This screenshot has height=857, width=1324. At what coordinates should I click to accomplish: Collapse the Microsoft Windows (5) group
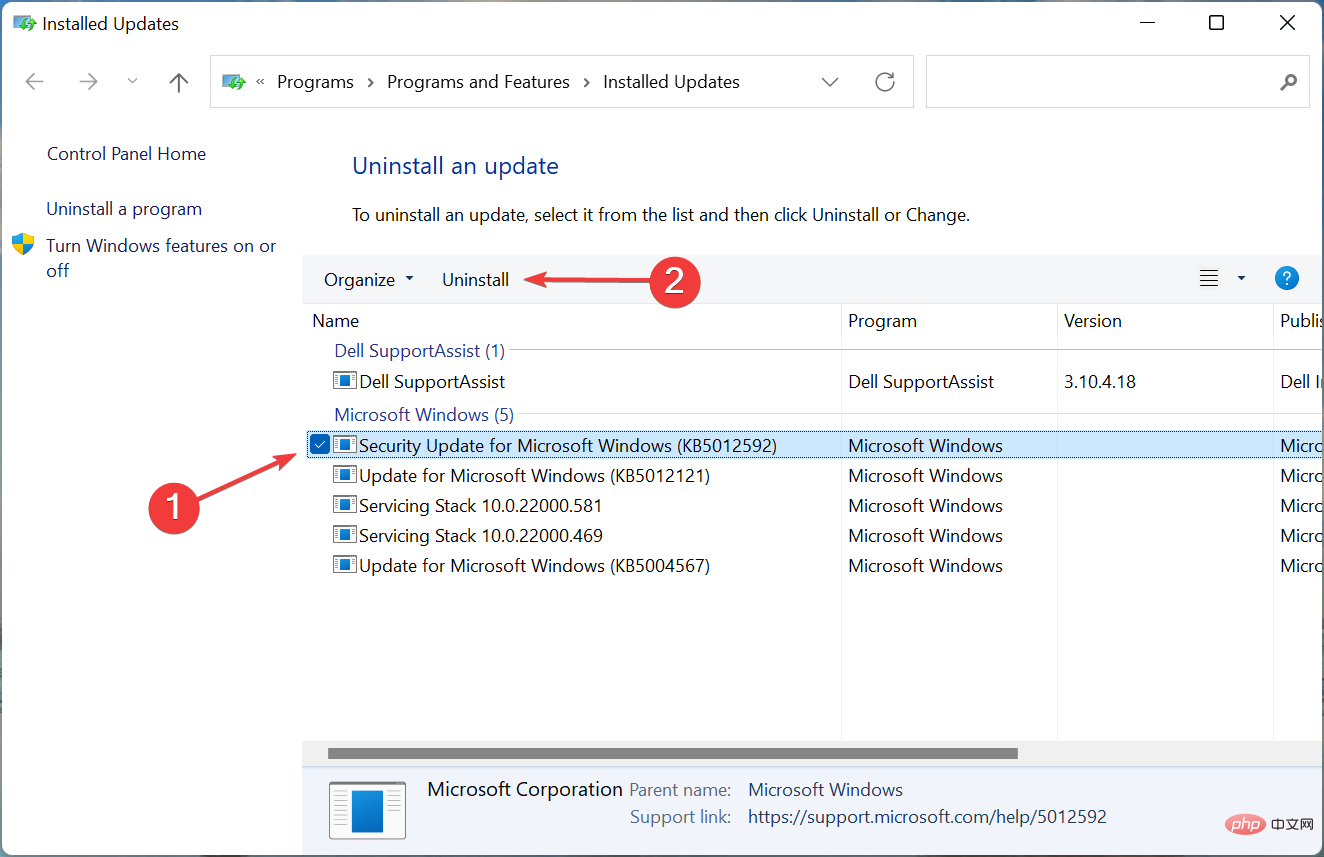point(425,414)
